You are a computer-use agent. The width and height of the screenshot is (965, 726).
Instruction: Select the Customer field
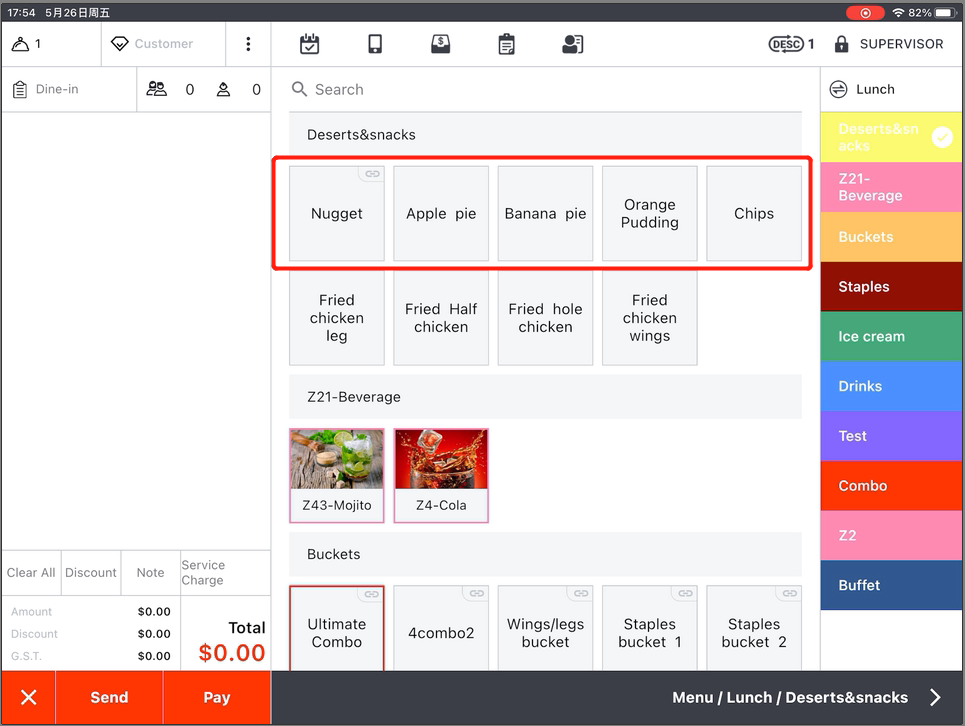point(163,44)
